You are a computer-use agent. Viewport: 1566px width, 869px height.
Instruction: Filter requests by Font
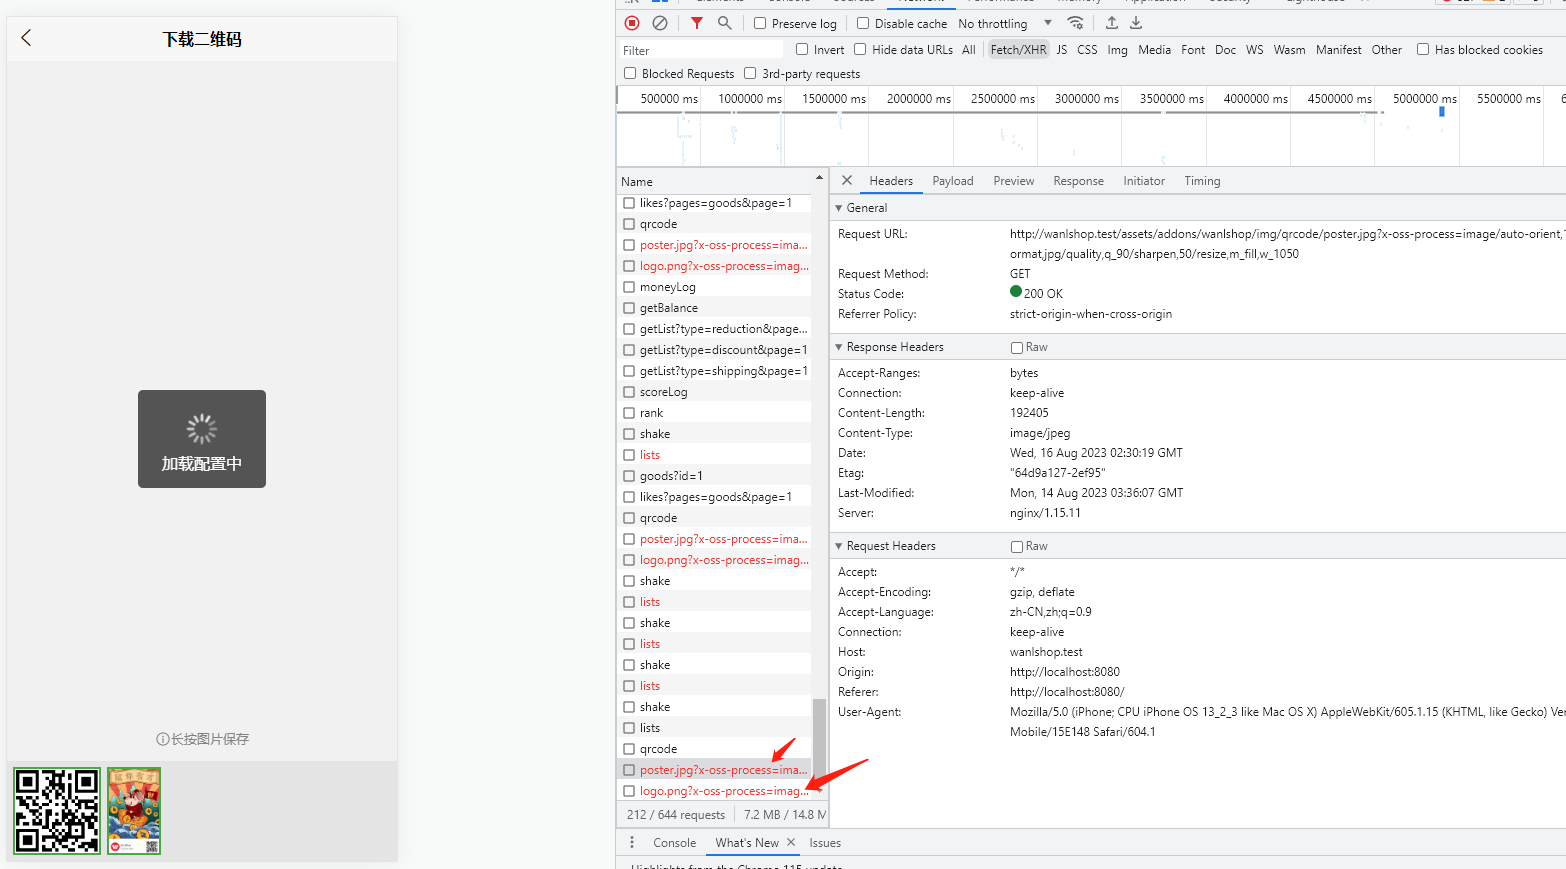pyautogui.click(x=1193, y=49)
